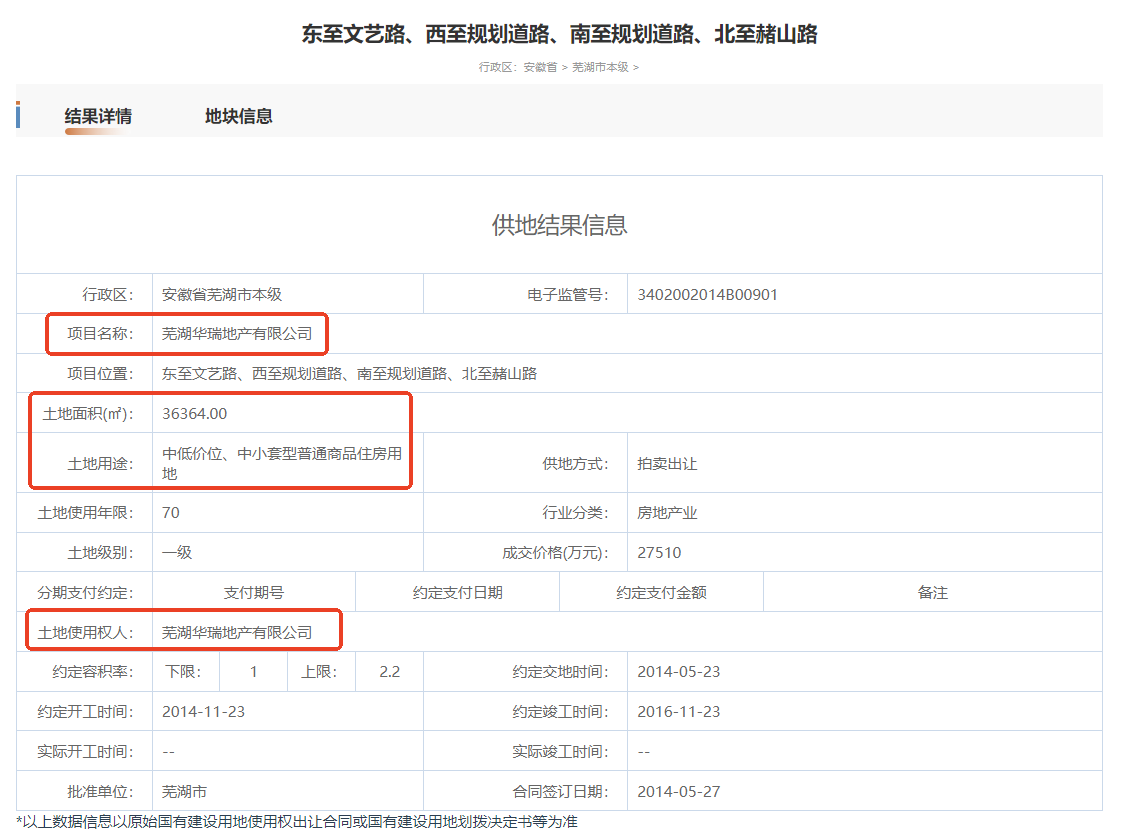Viewport: 1122px width, 834px height.
Task: Click the 供地方式 value 拍卖出让
Action: point(667,464)
